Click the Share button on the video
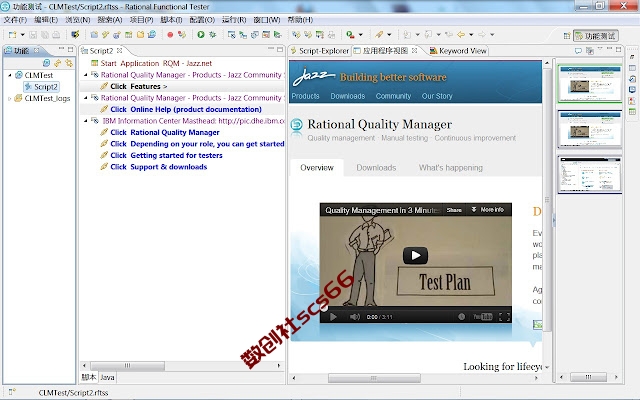The width and height of the screenshot is (640, 400). [x=454, y=210]
